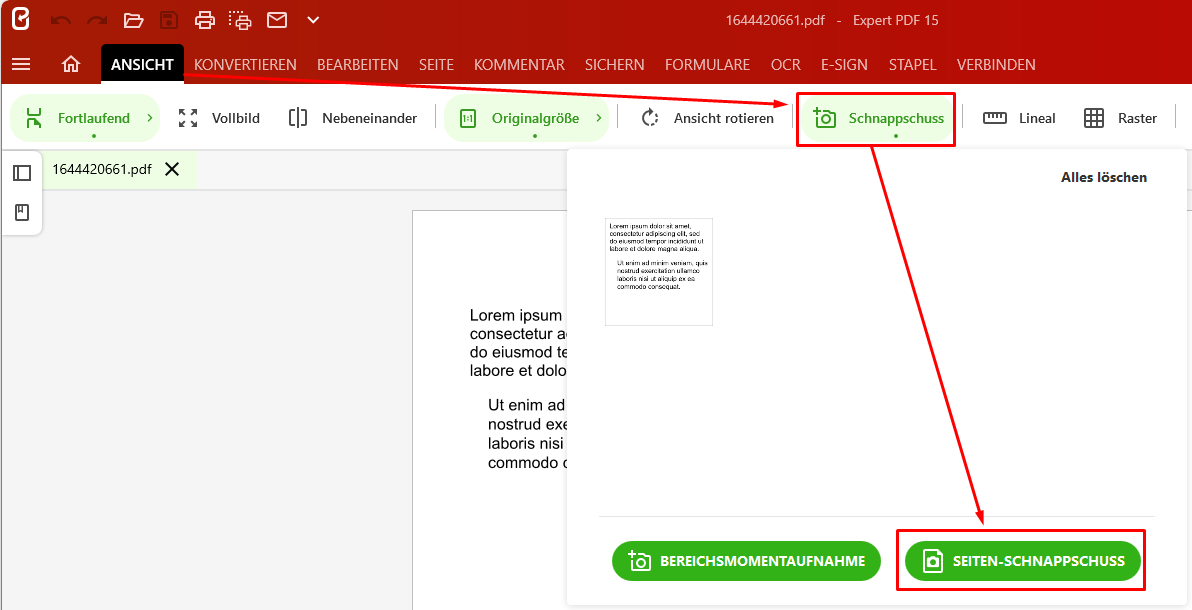Click Alles löschen to clear snapshots
Screen dimensions: 1192x610
(x=1104, y=177)
